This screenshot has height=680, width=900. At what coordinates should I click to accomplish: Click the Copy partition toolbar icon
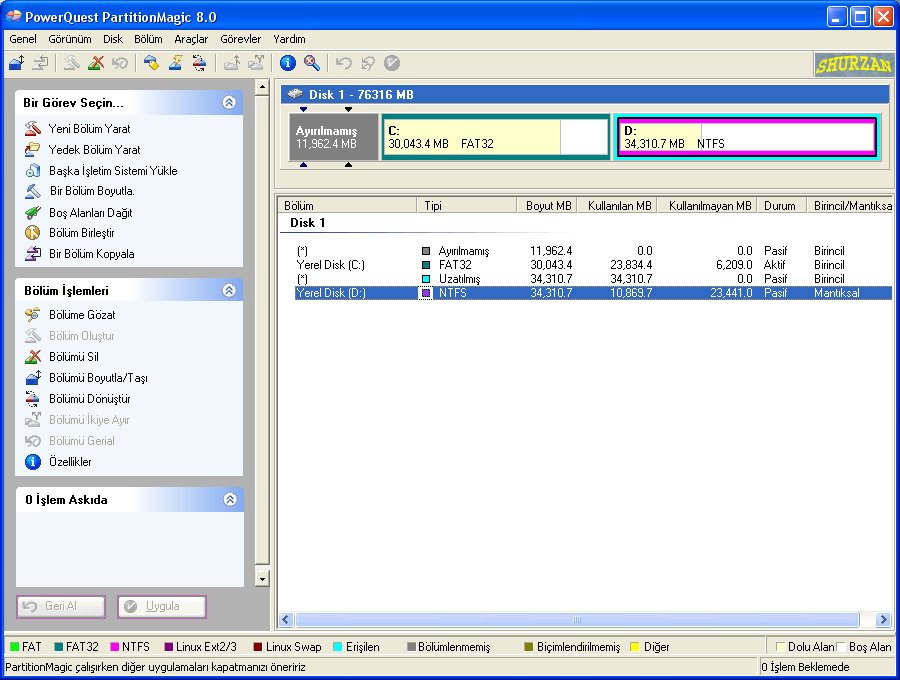(x=41, y=63)
